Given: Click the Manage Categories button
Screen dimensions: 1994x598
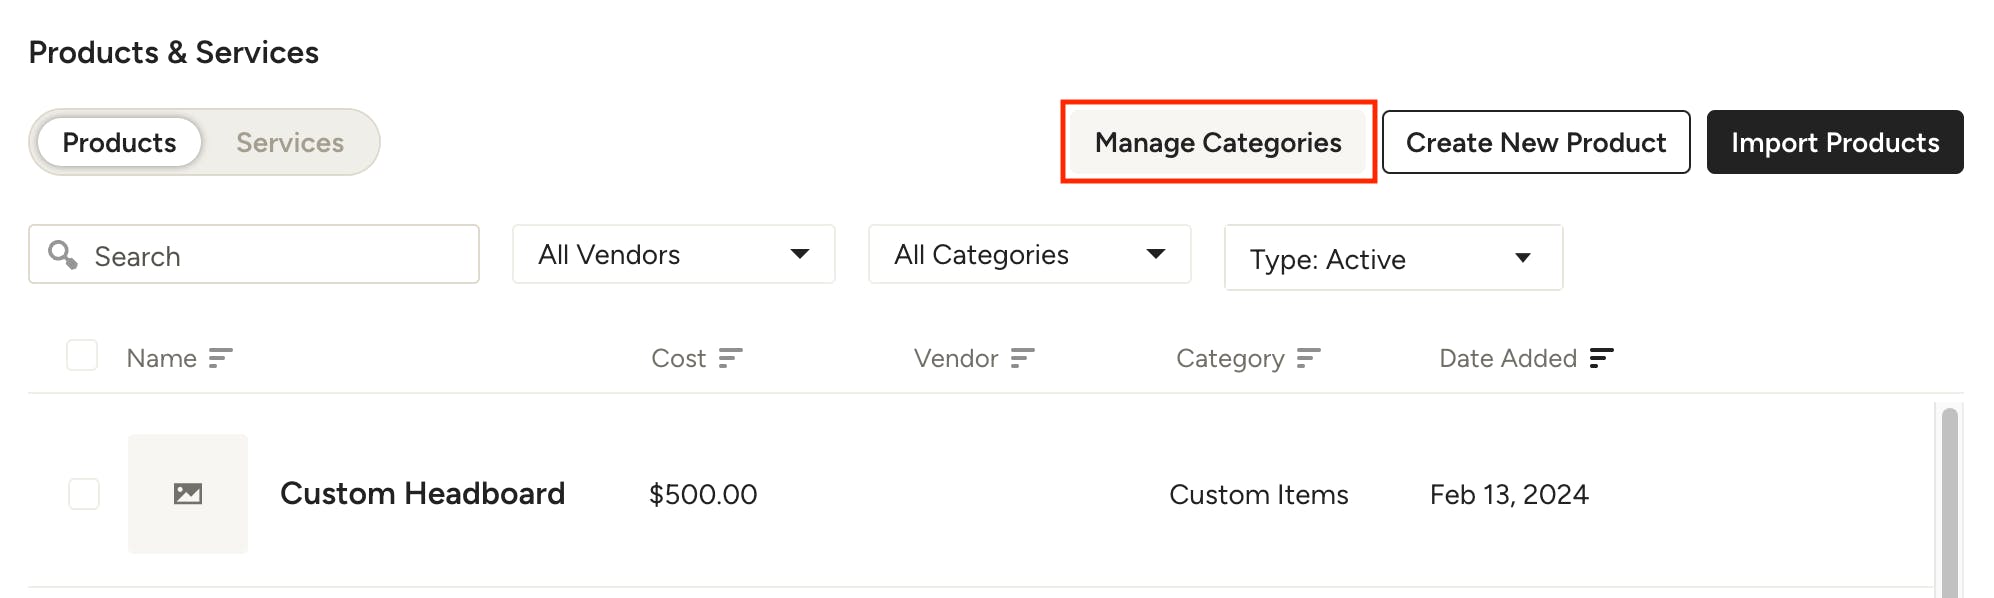Looking at the screenshot, I should click(1218, 142).
